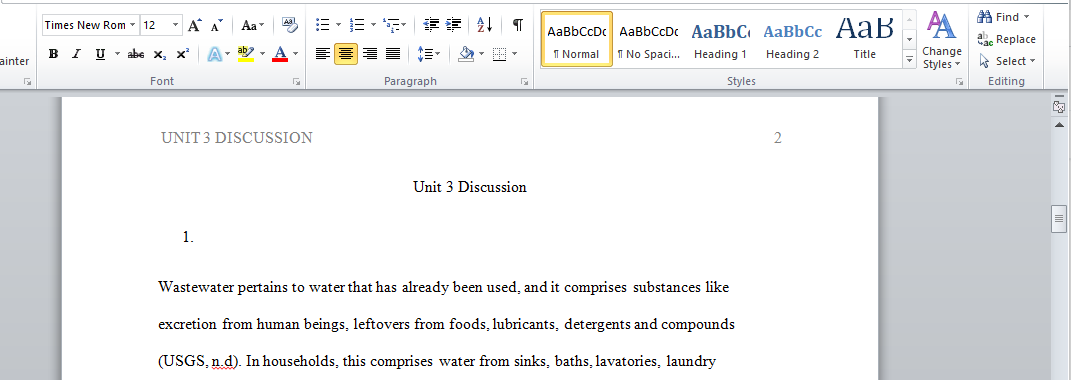Toggle Strikethrough formatting

pos(136,54)
